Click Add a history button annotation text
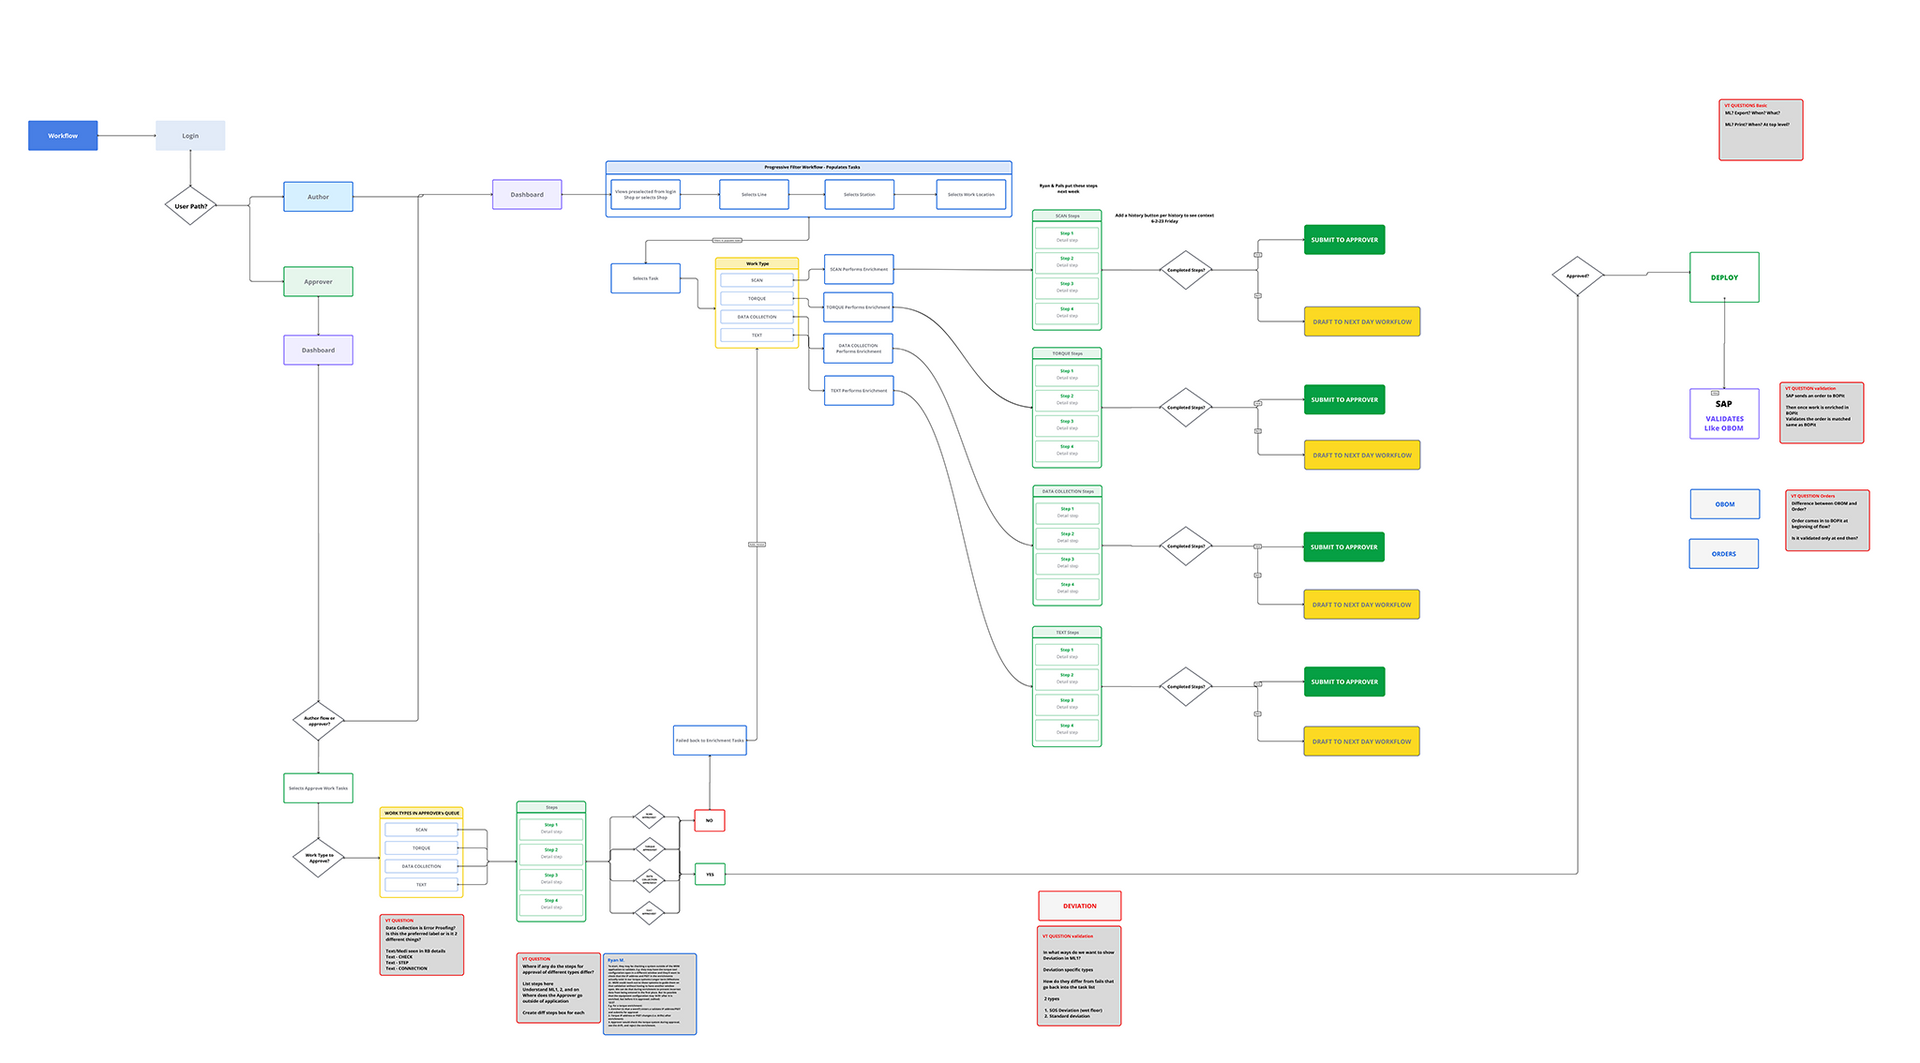The width and height of the screenshot is (1920, 1063). (x=1164, y=218)
